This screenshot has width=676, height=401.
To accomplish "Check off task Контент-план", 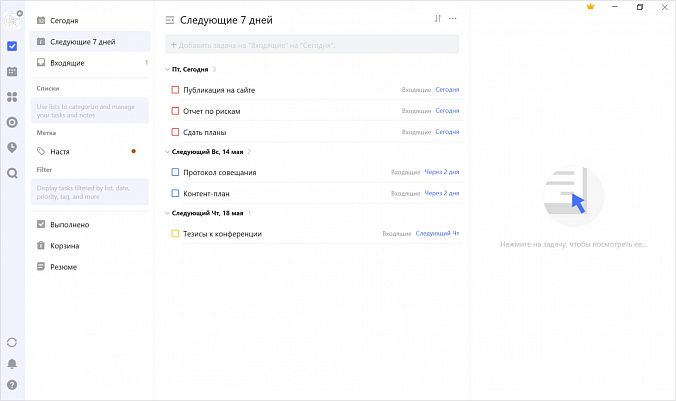I will [175, 194].
